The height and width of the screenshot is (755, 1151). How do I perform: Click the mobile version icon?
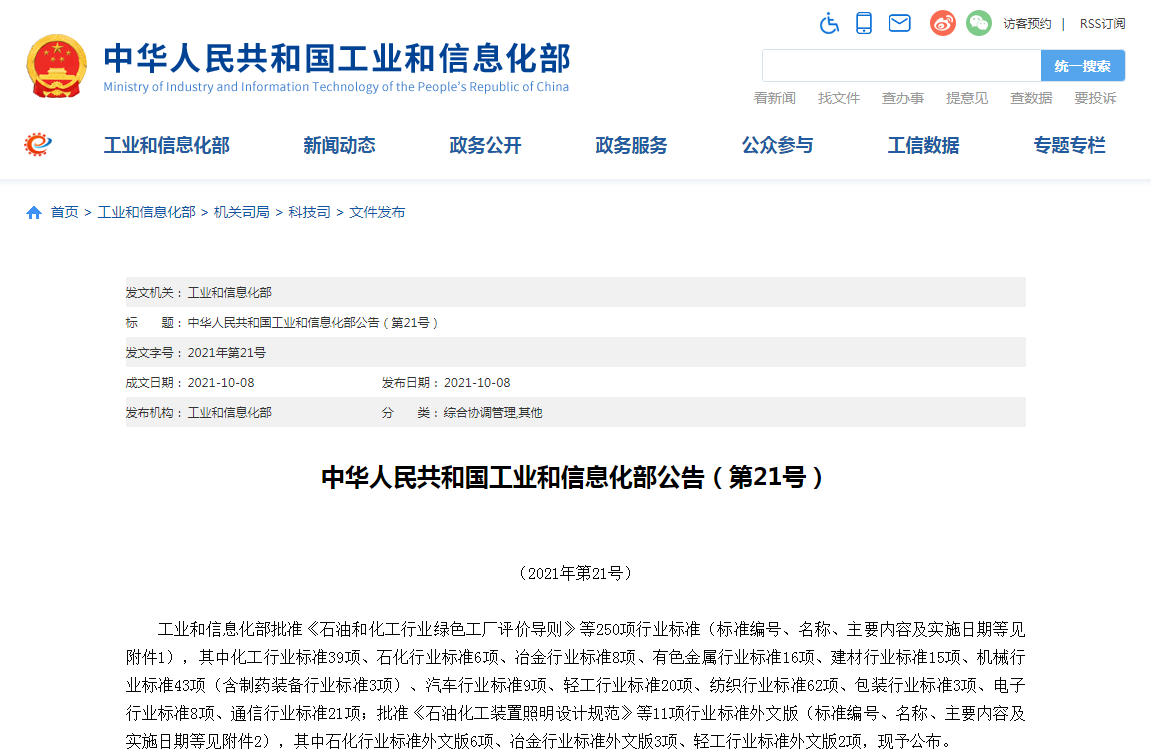(864, 22)
